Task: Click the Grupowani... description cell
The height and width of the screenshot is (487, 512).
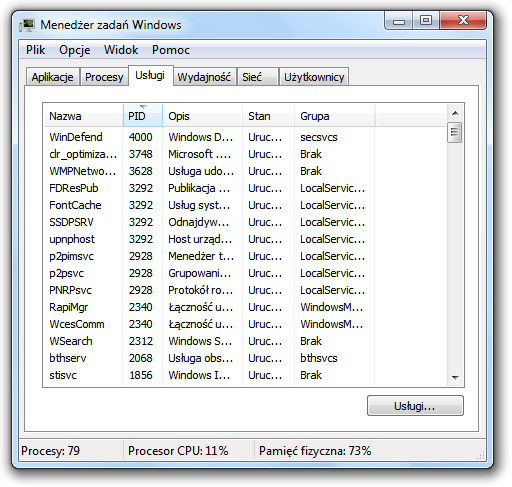Action: [x=200, y=273]
